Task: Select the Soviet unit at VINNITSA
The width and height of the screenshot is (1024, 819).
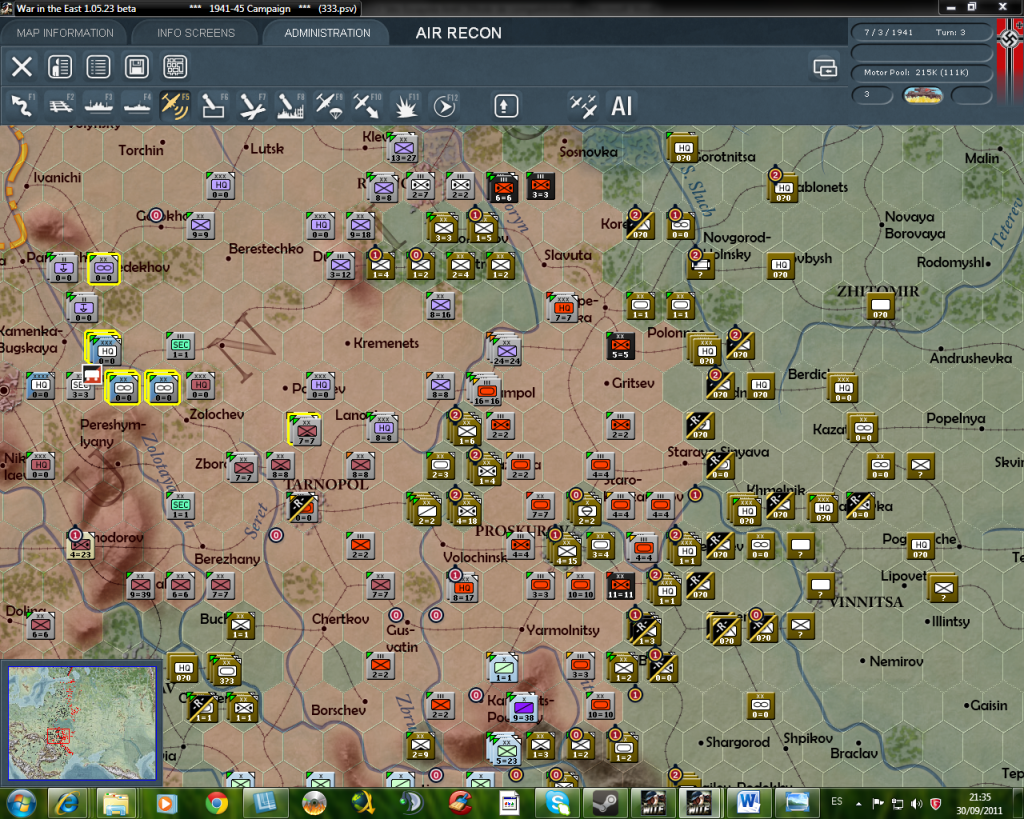Action: tap(821, 586)
